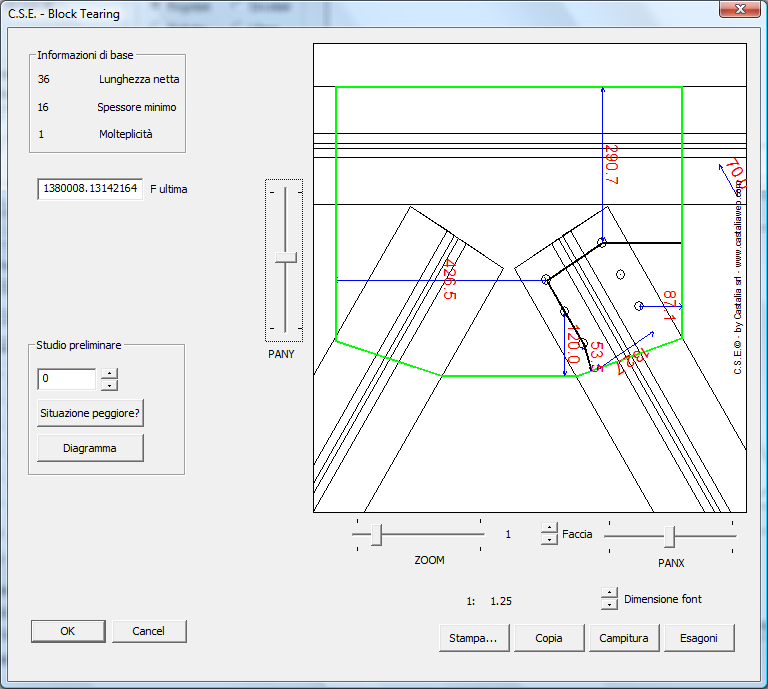Cancel the Block Tearing dialog
768x689 pixels.
(149, 631)
